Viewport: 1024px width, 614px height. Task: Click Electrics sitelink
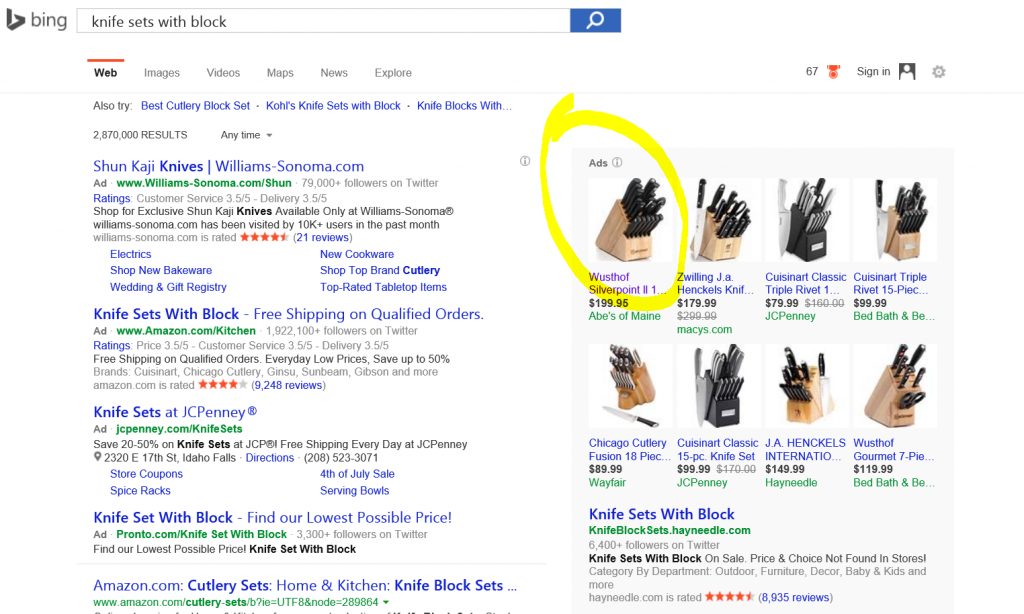point(131,254)
